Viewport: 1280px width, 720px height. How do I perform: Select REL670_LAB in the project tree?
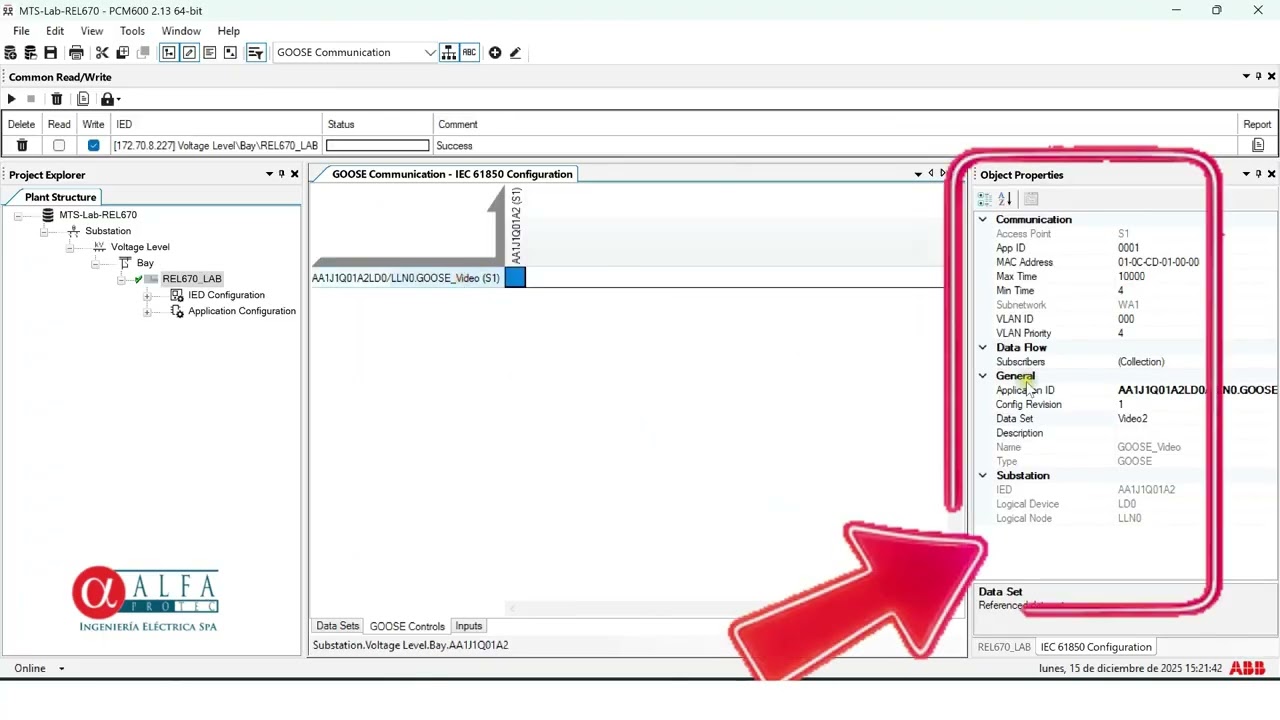pos(192,279)
